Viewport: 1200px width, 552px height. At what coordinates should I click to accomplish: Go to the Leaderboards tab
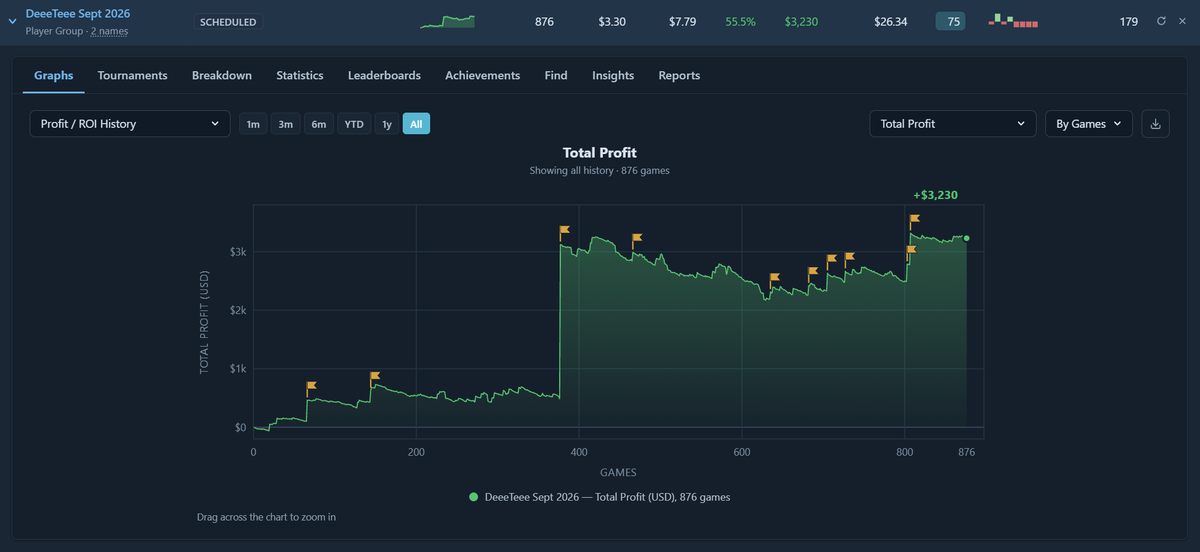coord(384,75)
